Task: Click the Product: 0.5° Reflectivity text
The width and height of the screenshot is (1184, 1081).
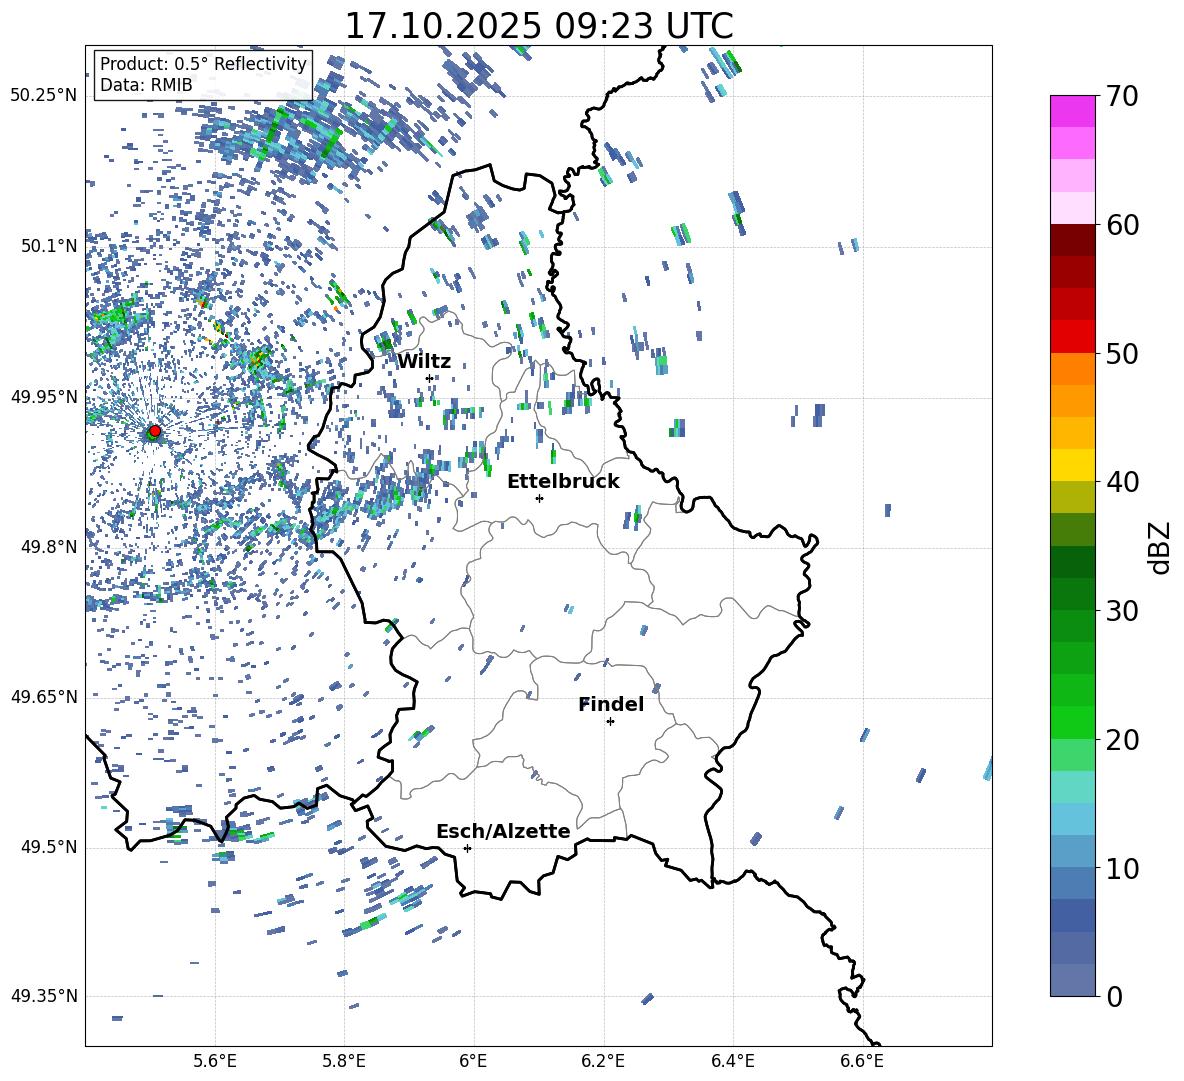Action: tap(203, 64)
